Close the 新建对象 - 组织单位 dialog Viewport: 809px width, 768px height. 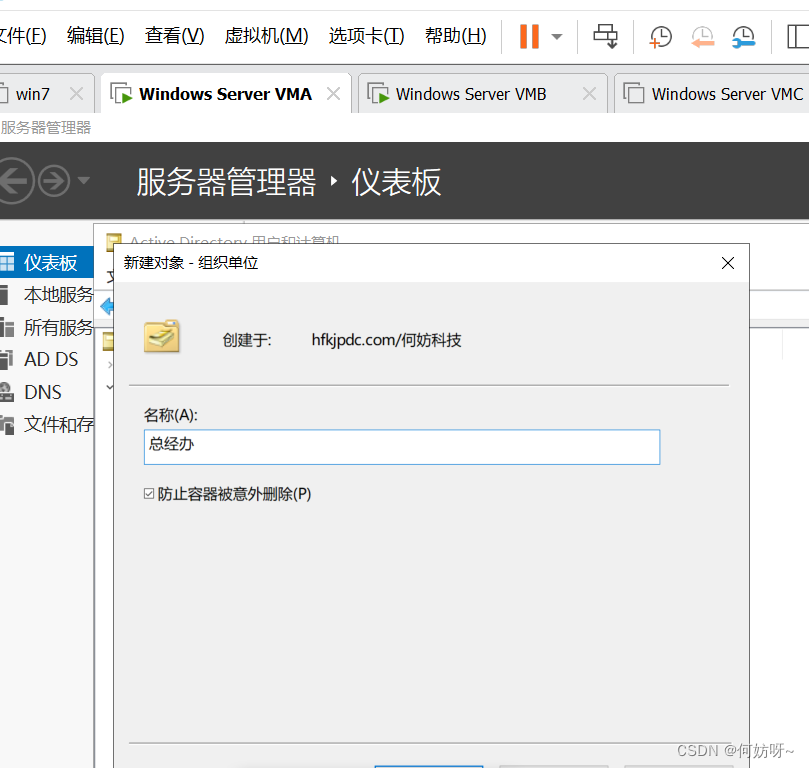[728, 263]
